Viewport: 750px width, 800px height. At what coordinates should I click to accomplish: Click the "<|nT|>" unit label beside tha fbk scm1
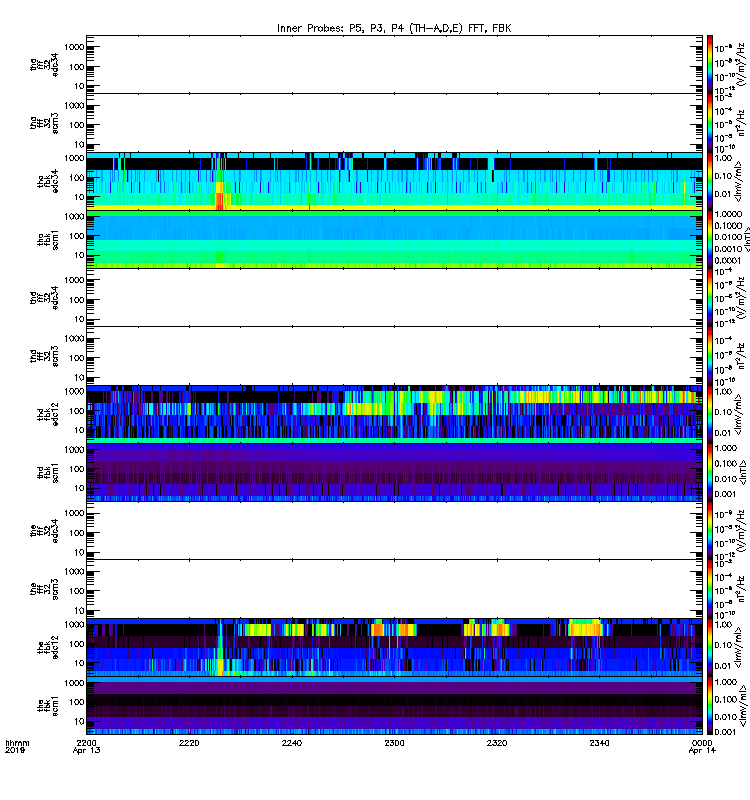click(x=745, y=239)
